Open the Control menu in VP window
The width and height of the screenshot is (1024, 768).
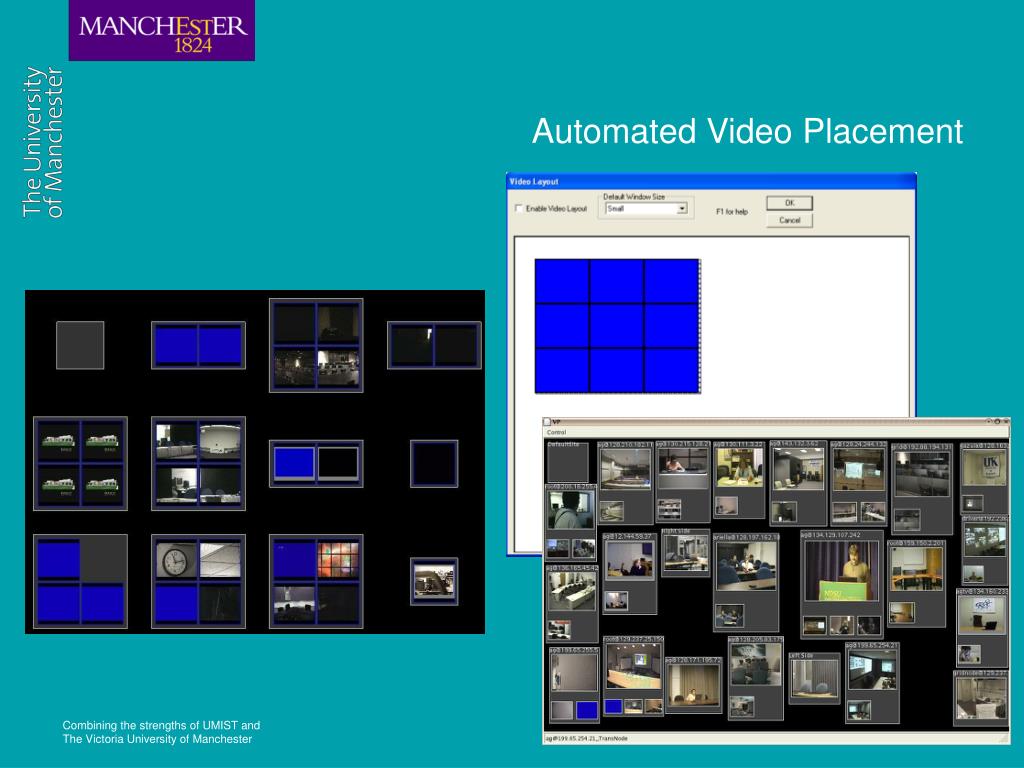coord(556,432)
